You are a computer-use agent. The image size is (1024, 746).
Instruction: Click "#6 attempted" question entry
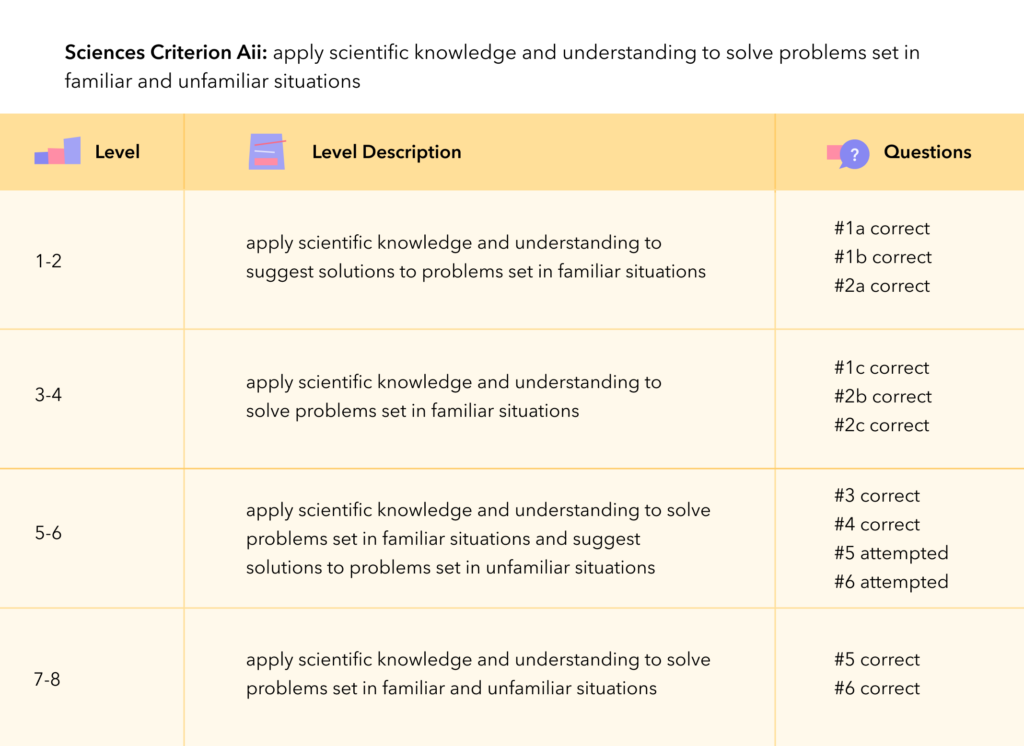pyautogui.click(x=890, y=582)
